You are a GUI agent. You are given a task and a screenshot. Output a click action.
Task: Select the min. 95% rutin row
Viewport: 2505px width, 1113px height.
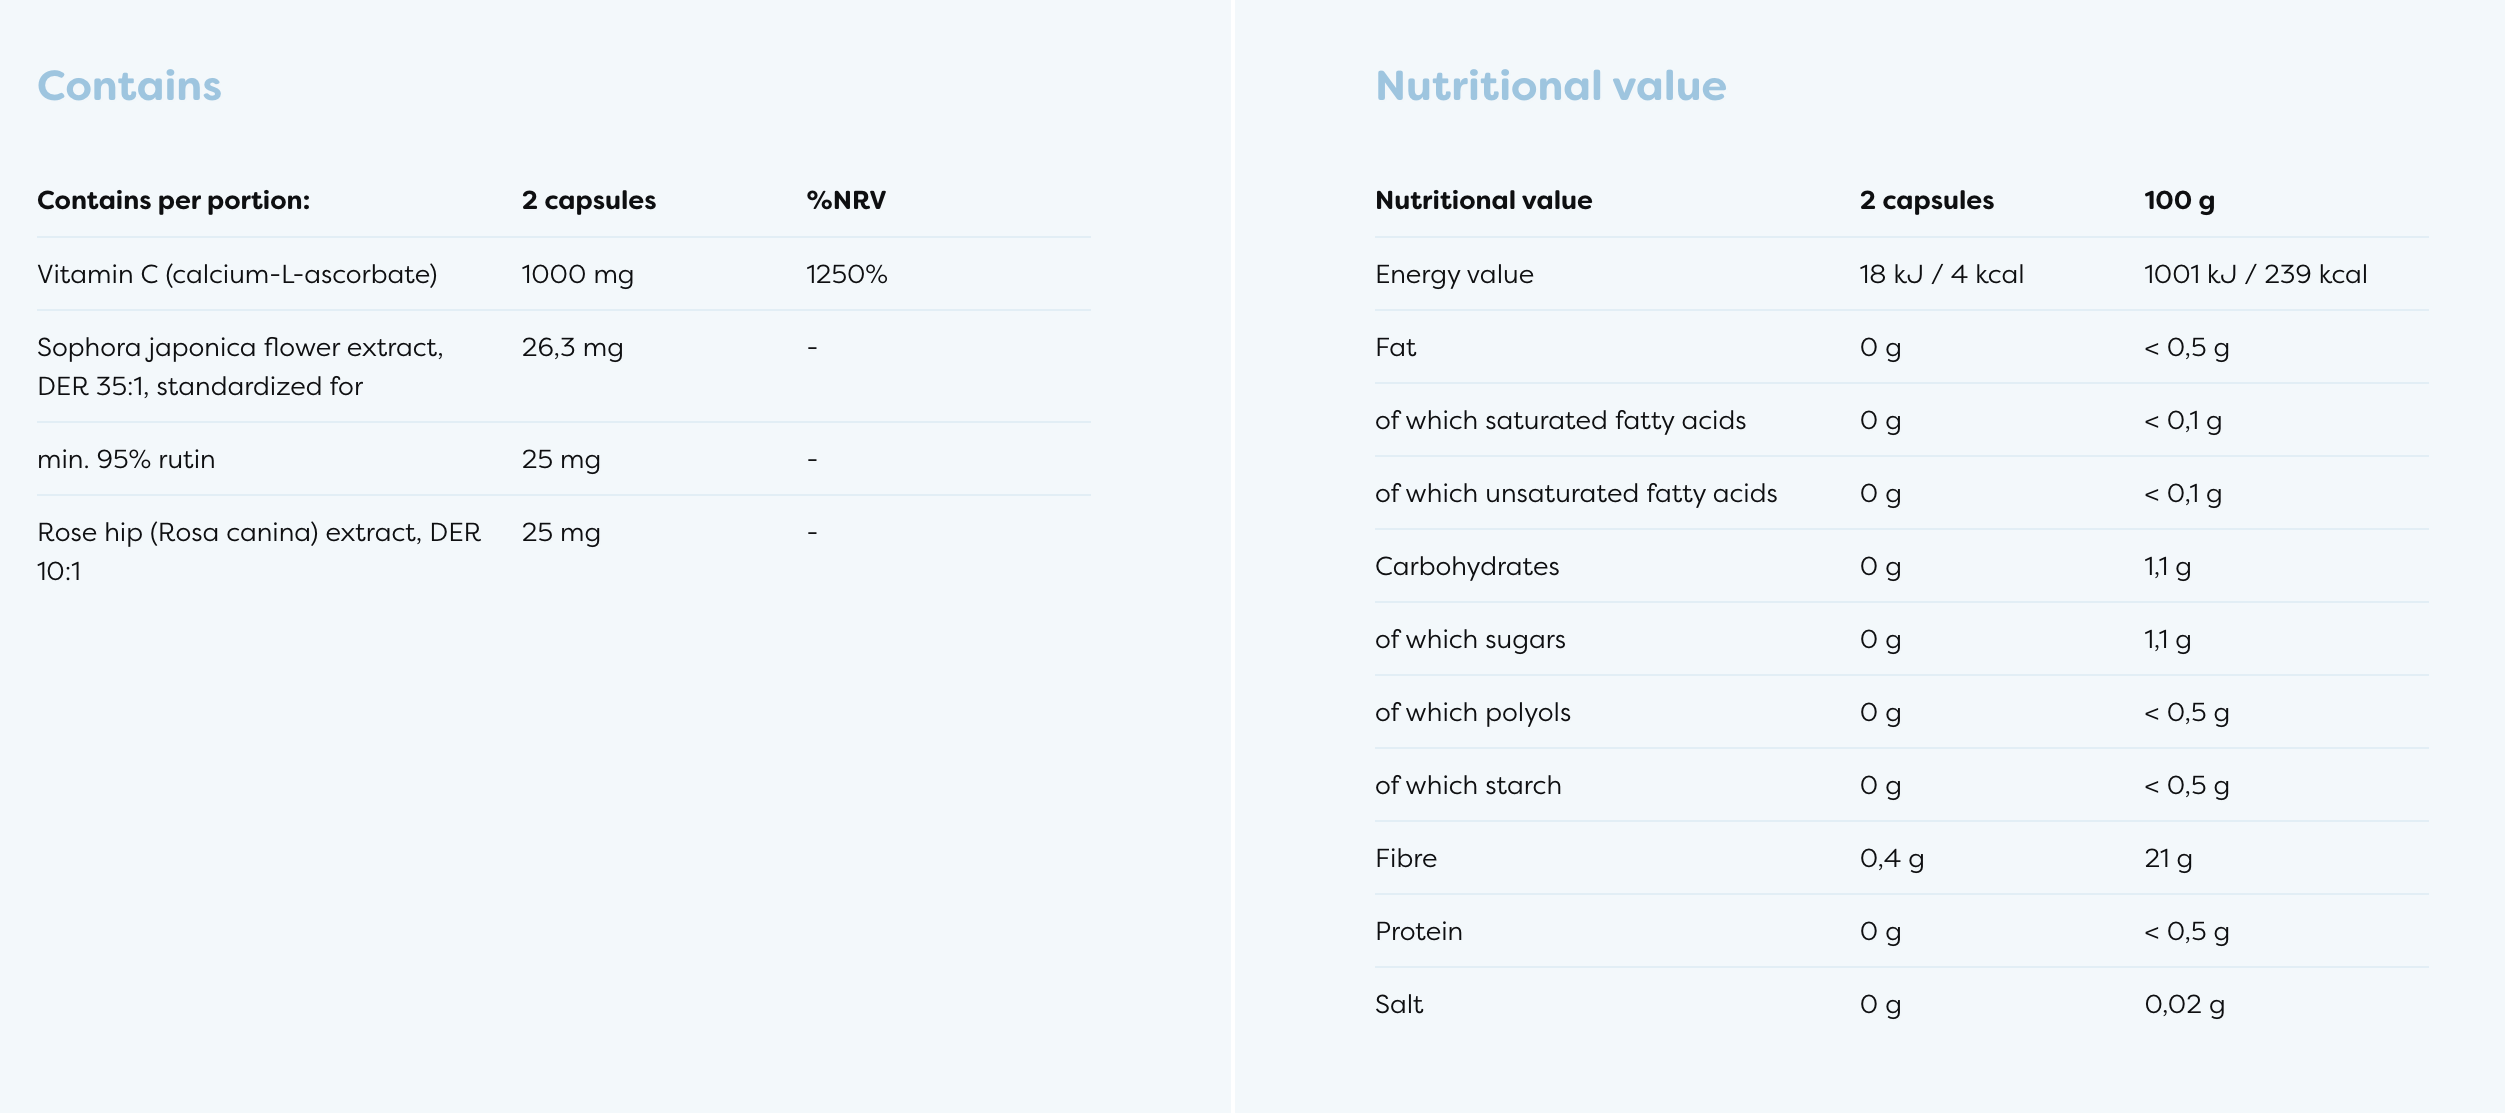pyautogui.click(x=126, y=459)
